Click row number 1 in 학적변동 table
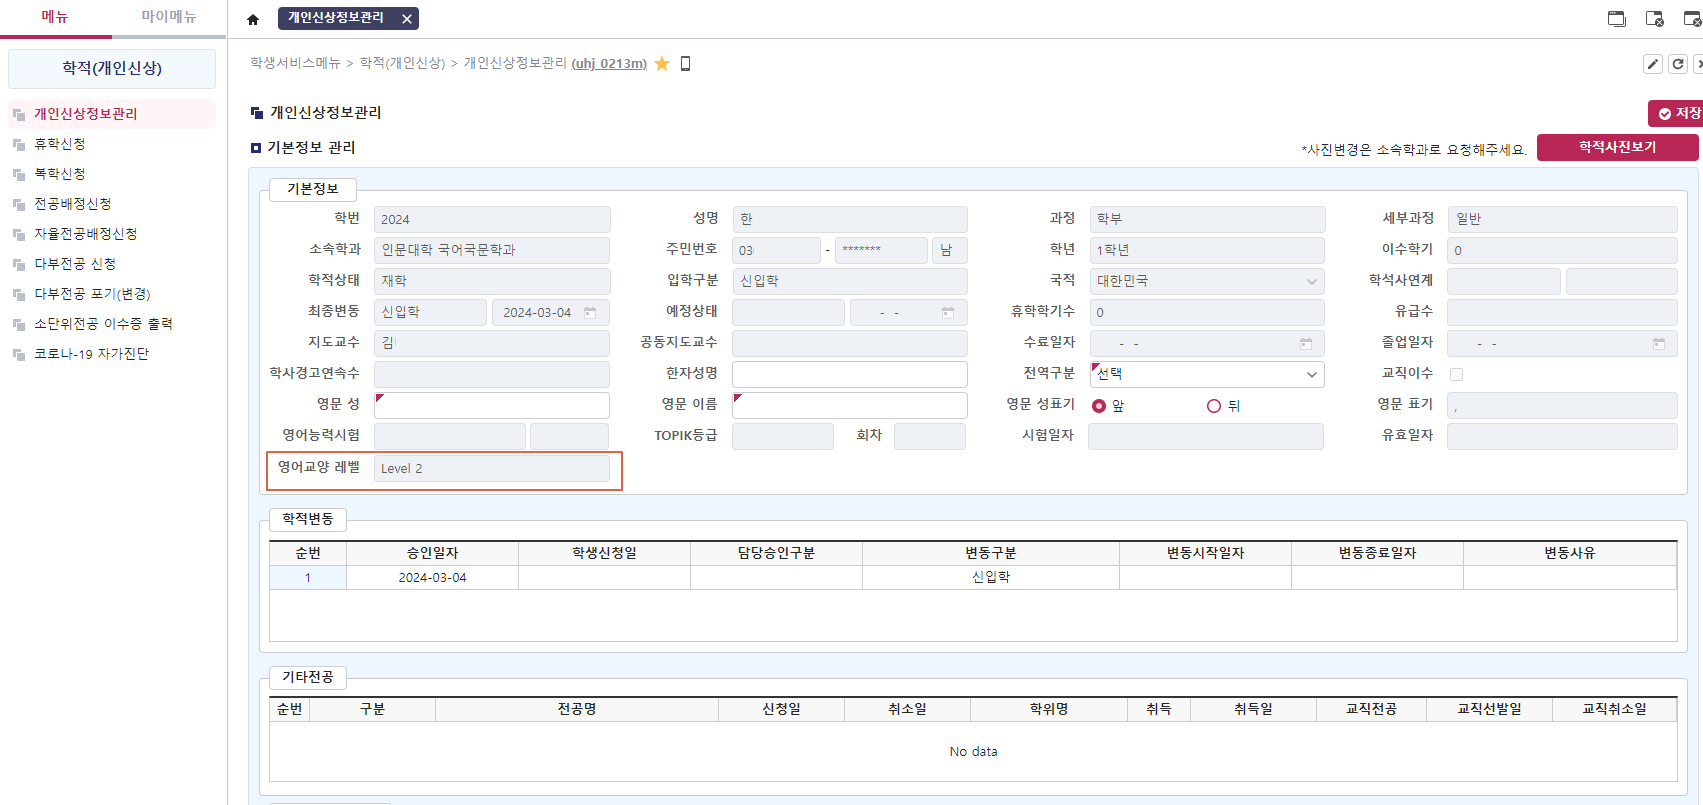Image resolution: width=1703 pixels, height=805 pixels. [x=308, y=578]
